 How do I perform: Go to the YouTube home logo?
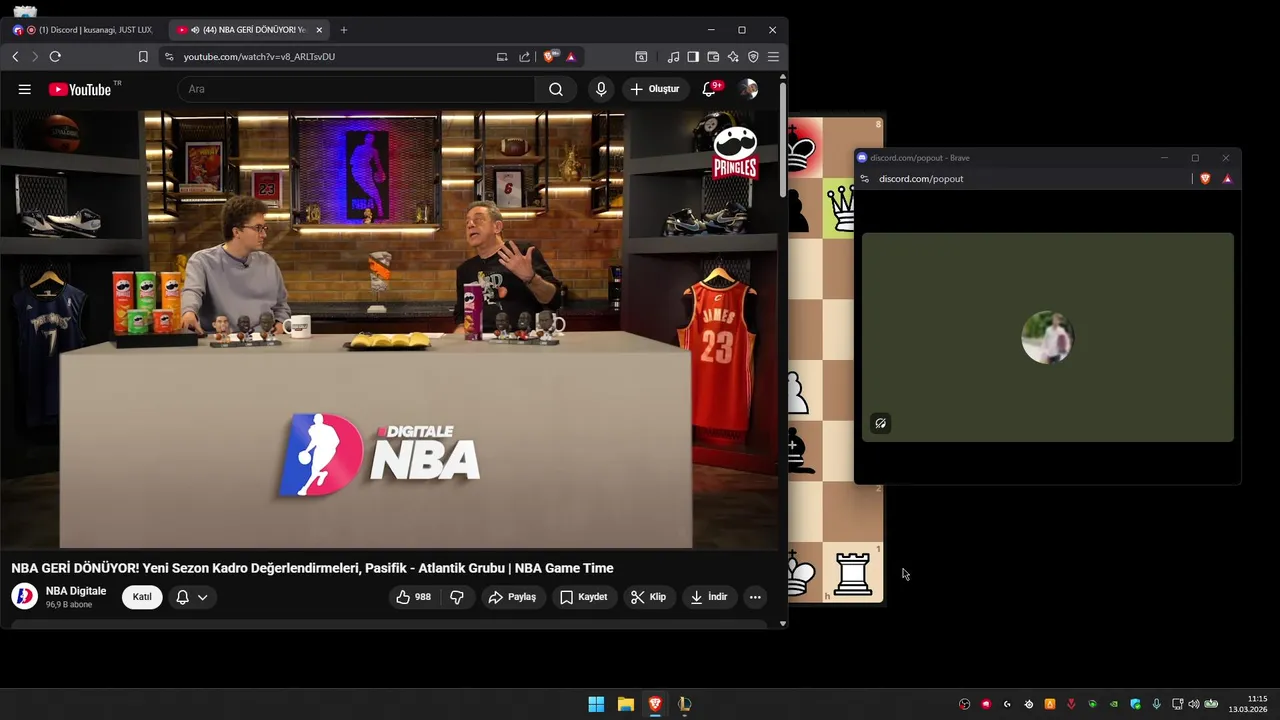point(80,89)
